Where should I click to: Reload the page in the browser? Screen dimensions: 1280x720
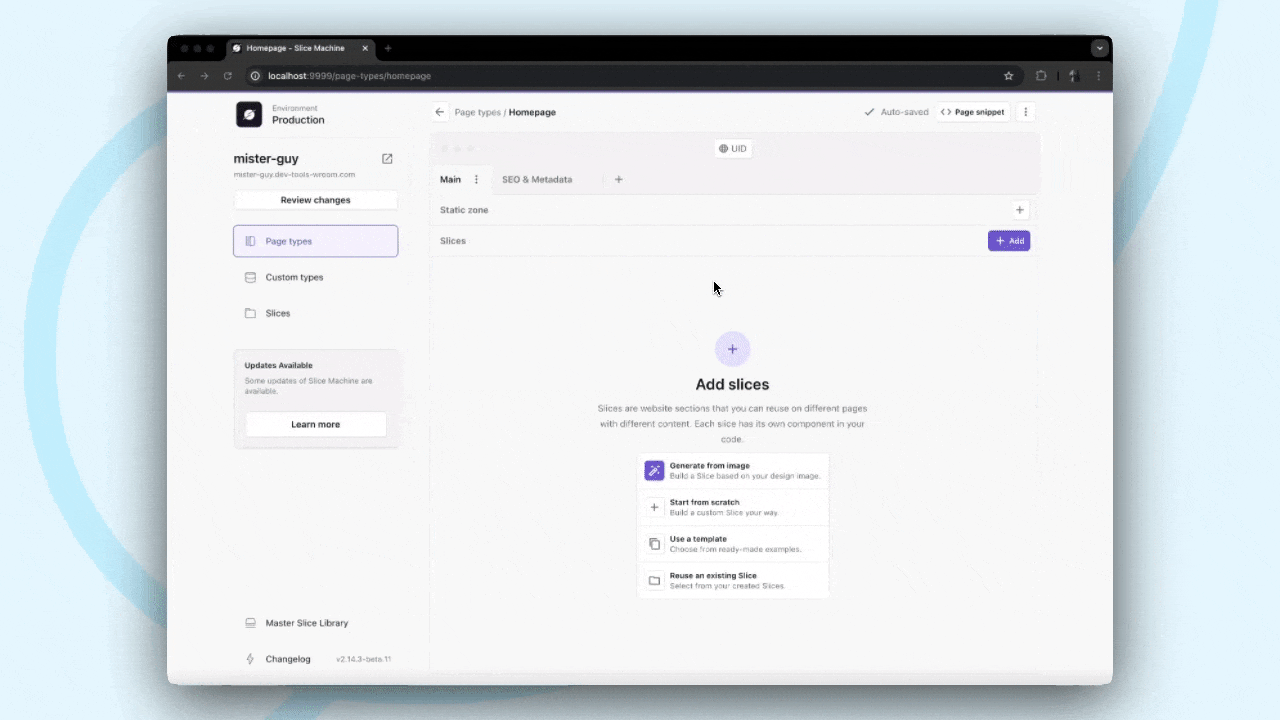pos(227,76)
